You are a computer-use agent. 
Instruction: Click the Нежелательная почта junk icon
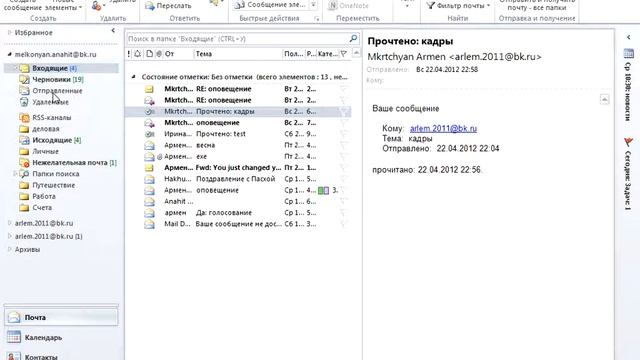[x=24, y=162]
